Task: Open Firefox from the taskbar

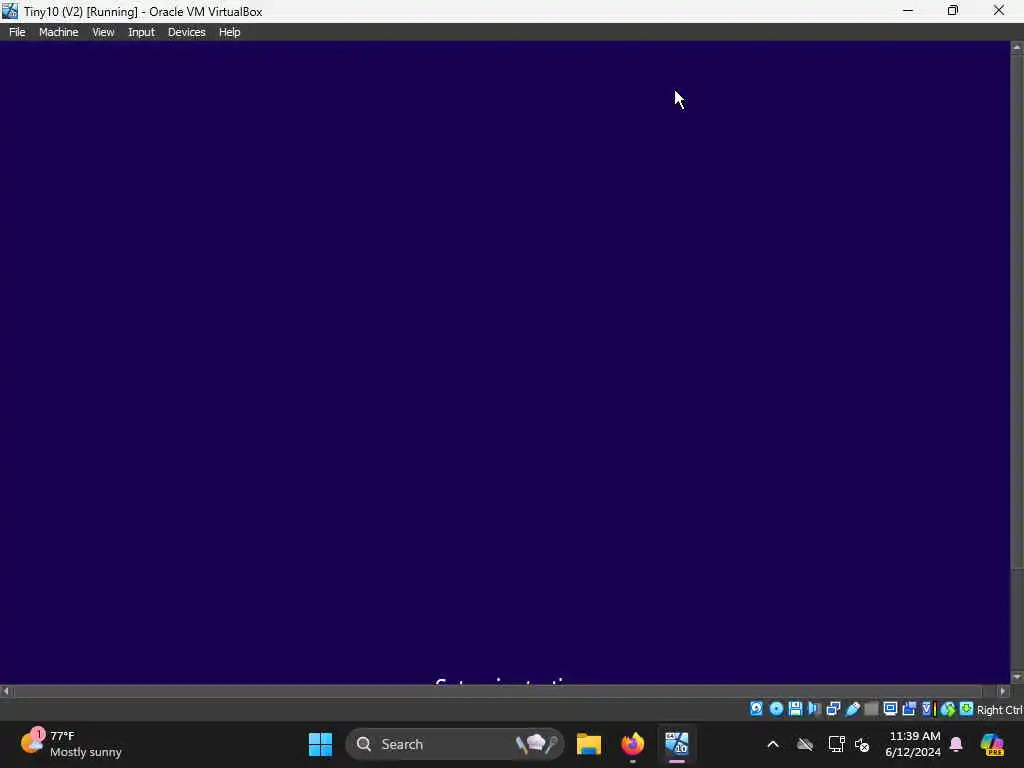Action: tap(632, 744)
